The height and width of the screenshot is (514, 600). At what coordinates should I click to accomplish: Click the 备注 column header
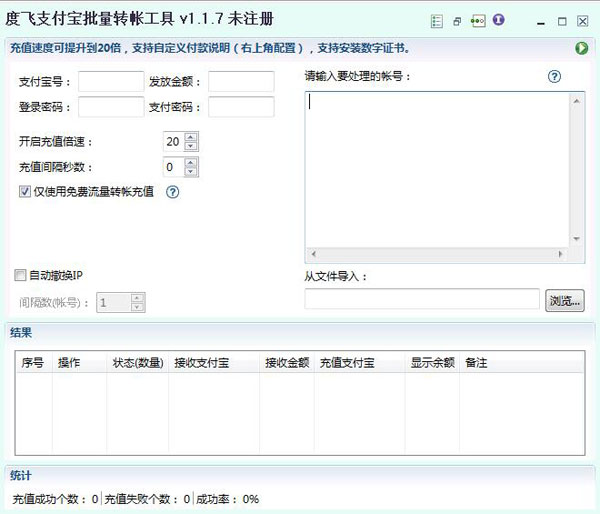(x=522, y=362)
